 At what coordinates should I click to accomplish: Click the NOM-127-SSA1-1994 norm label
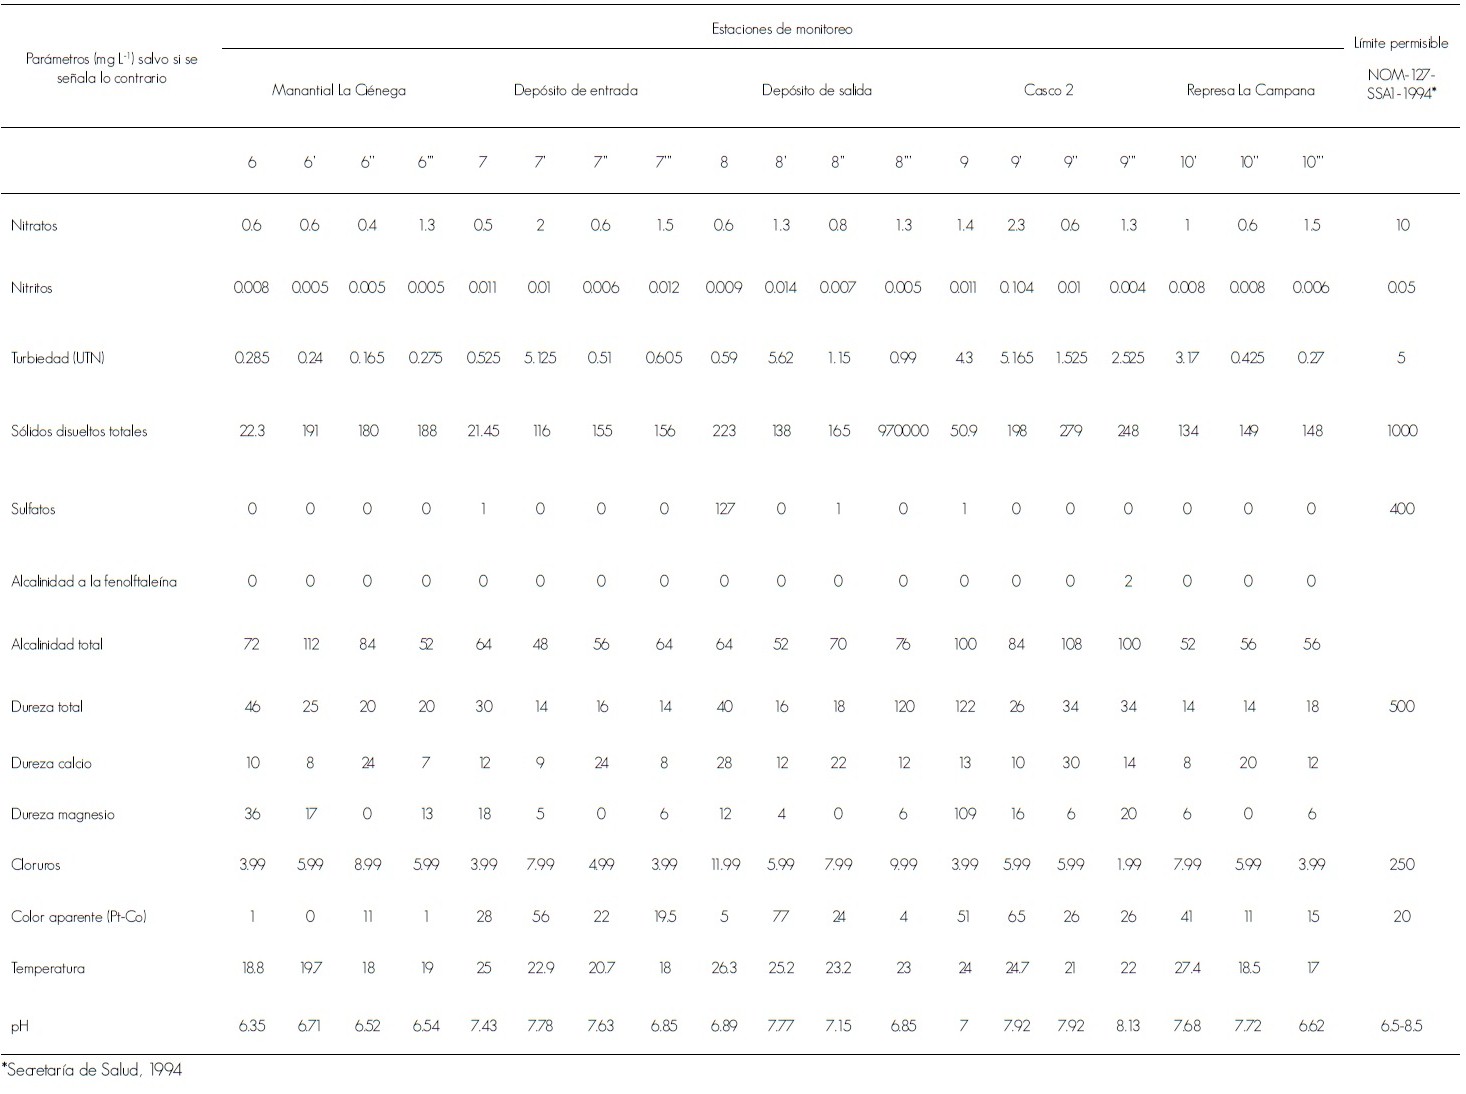point(1400,83)
